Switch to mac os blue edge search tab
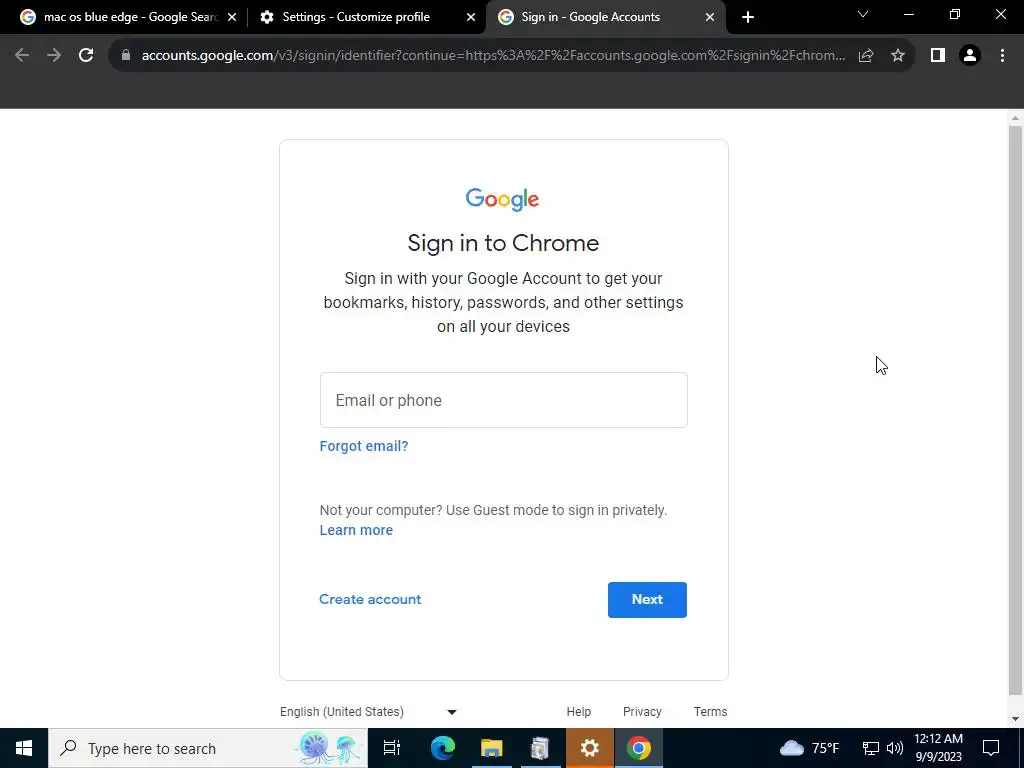Viewport: 1024px width, 768px height. click(120, 17)
